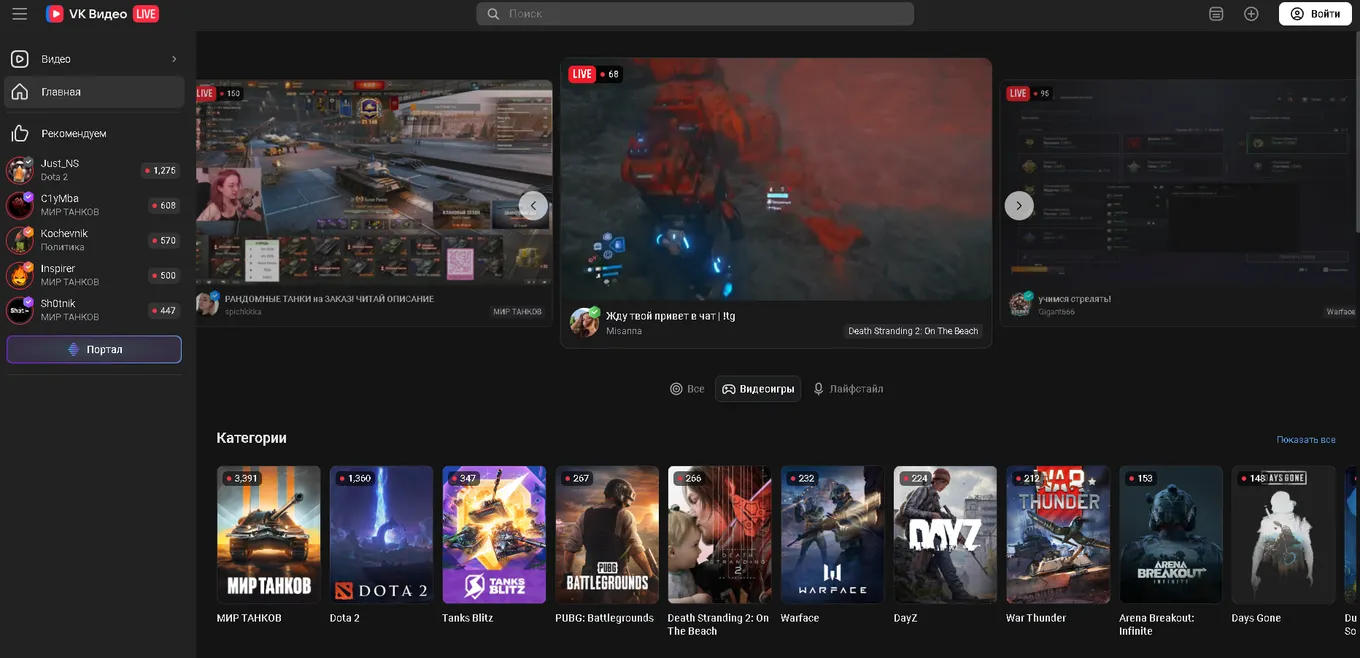Click the Рекомендуем thumbs-up icon
The width and height of the screenshot is (1360, 658).
click(19, 133)
